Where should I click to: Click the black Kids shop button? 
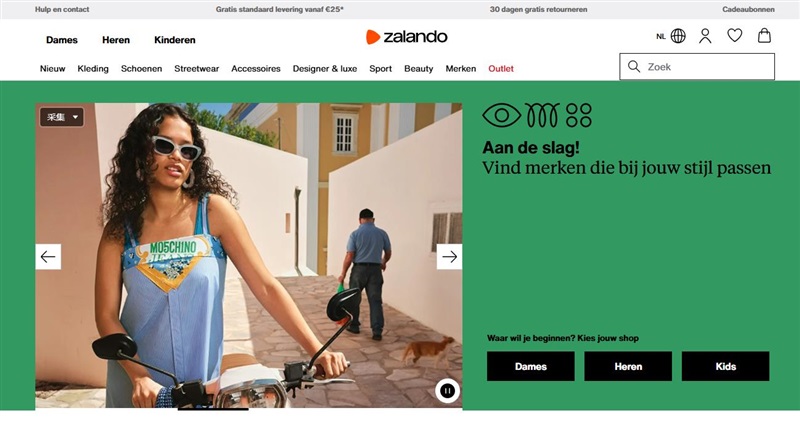(x=726, y=366)
